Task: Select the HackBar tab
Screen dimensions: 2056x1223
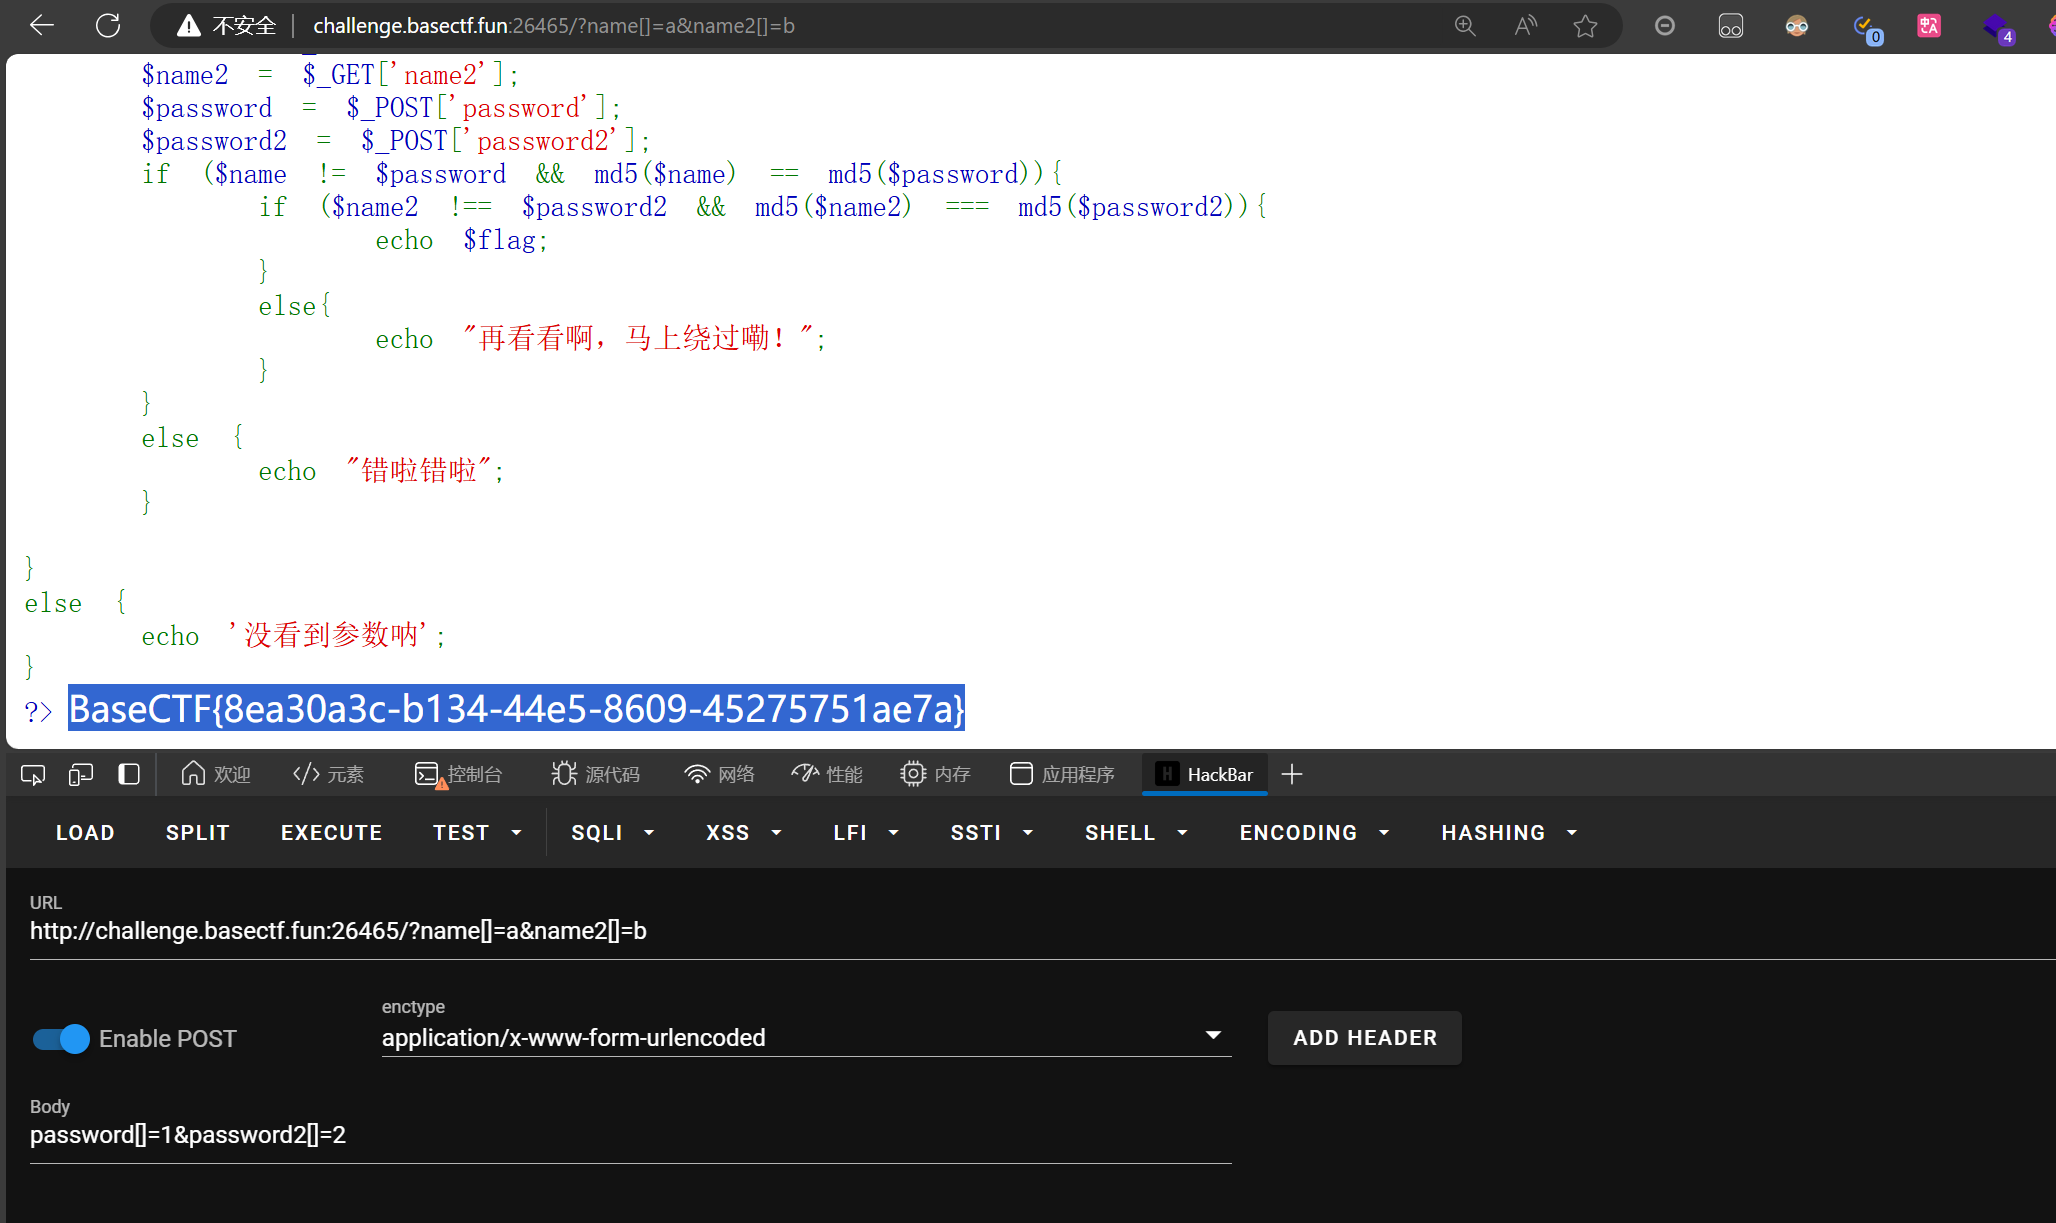Action: click(x=1204, y=774)
